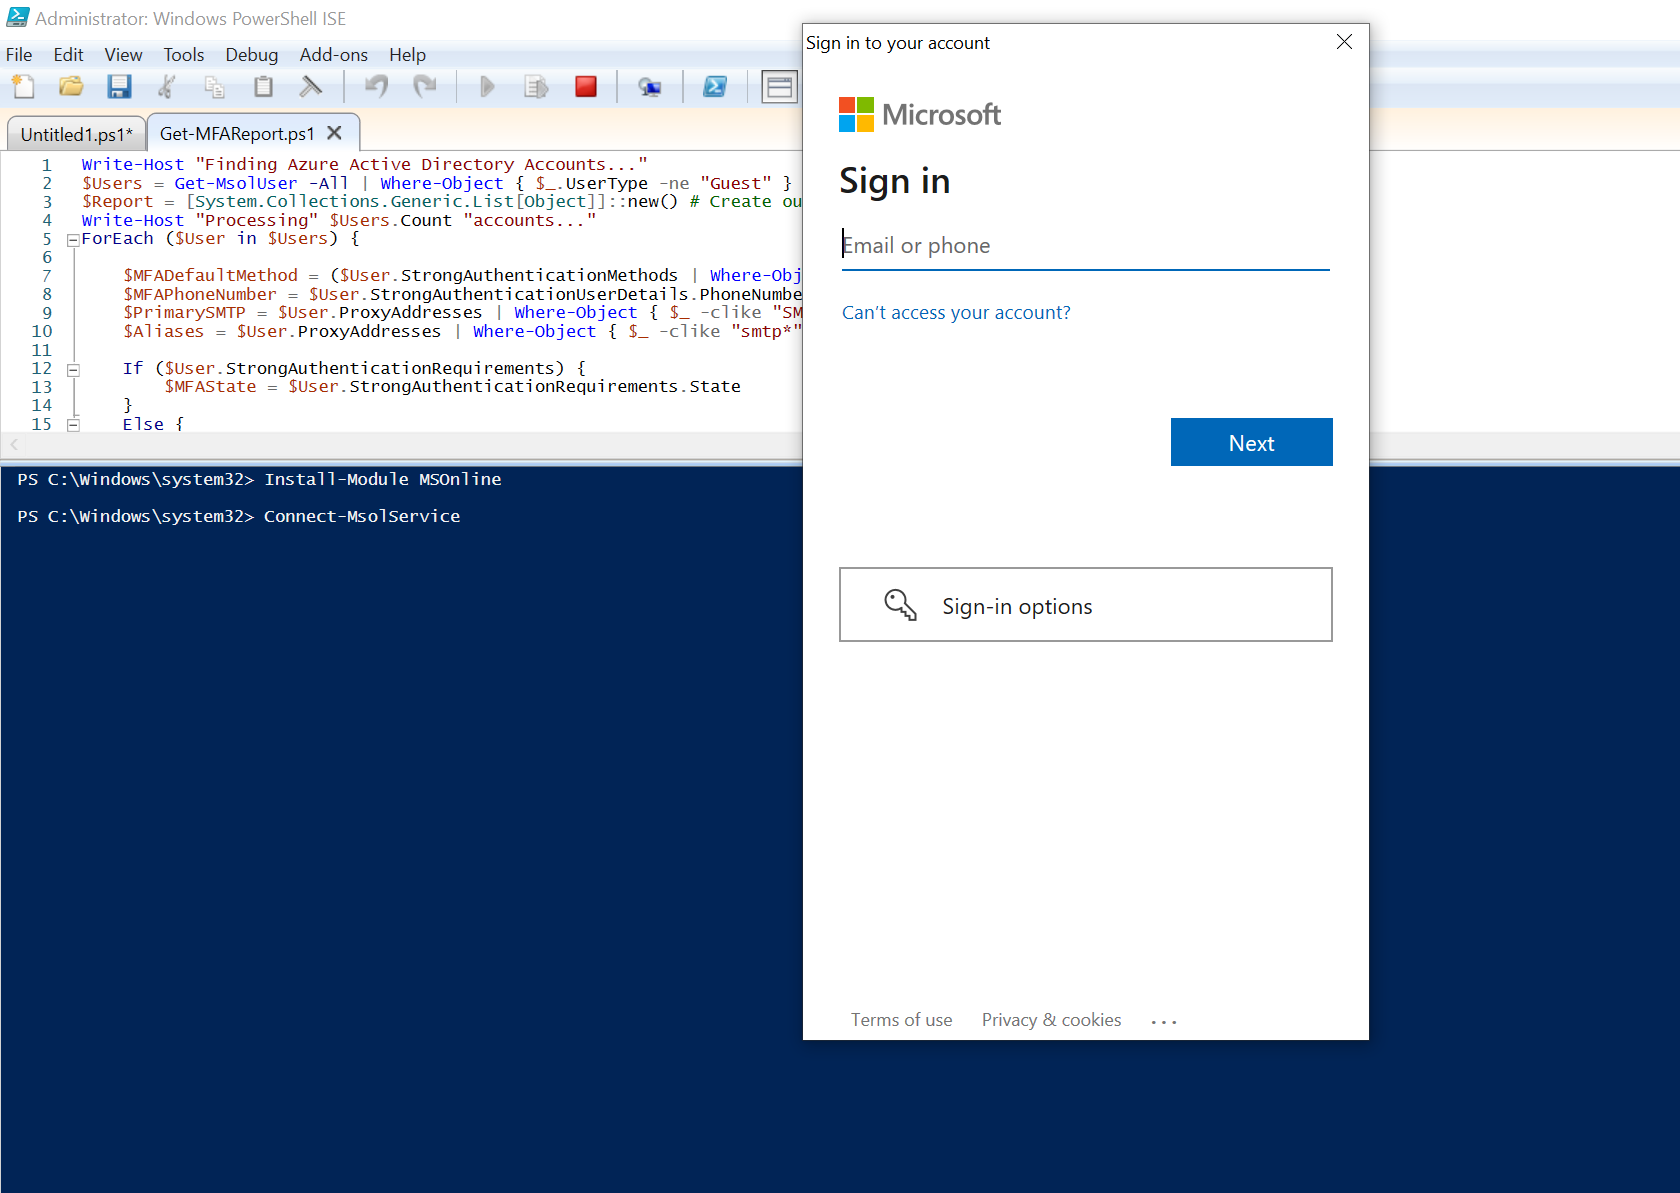Click the New Remote PowerShell Tab icon

click(650, 87)
